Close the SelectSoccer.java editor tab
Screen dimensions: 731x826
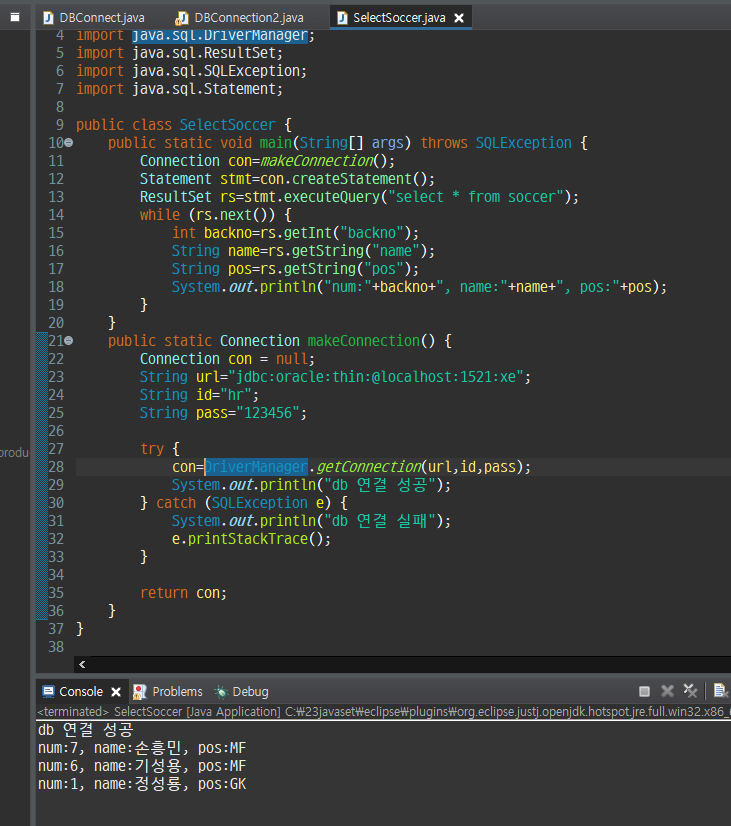point(459,18)
